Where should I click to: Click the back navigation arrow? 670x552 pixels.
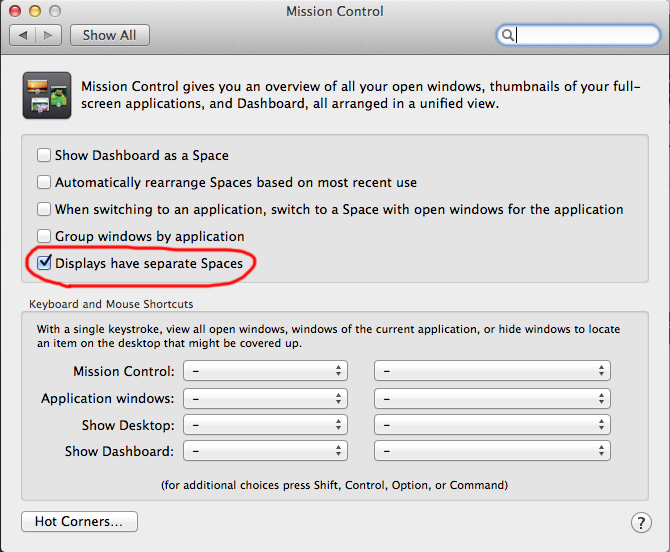pos(23,35)
